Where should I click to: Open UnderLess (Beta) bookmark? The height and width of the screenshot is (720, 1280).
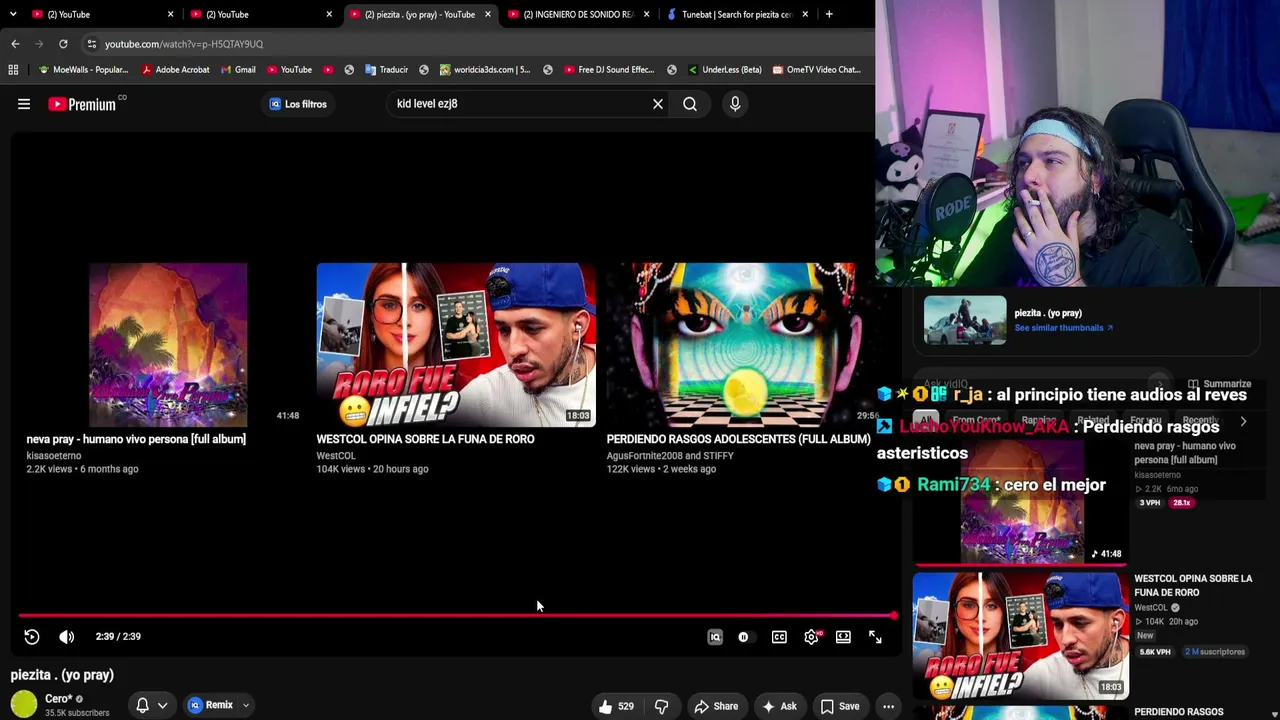point(725,70)
